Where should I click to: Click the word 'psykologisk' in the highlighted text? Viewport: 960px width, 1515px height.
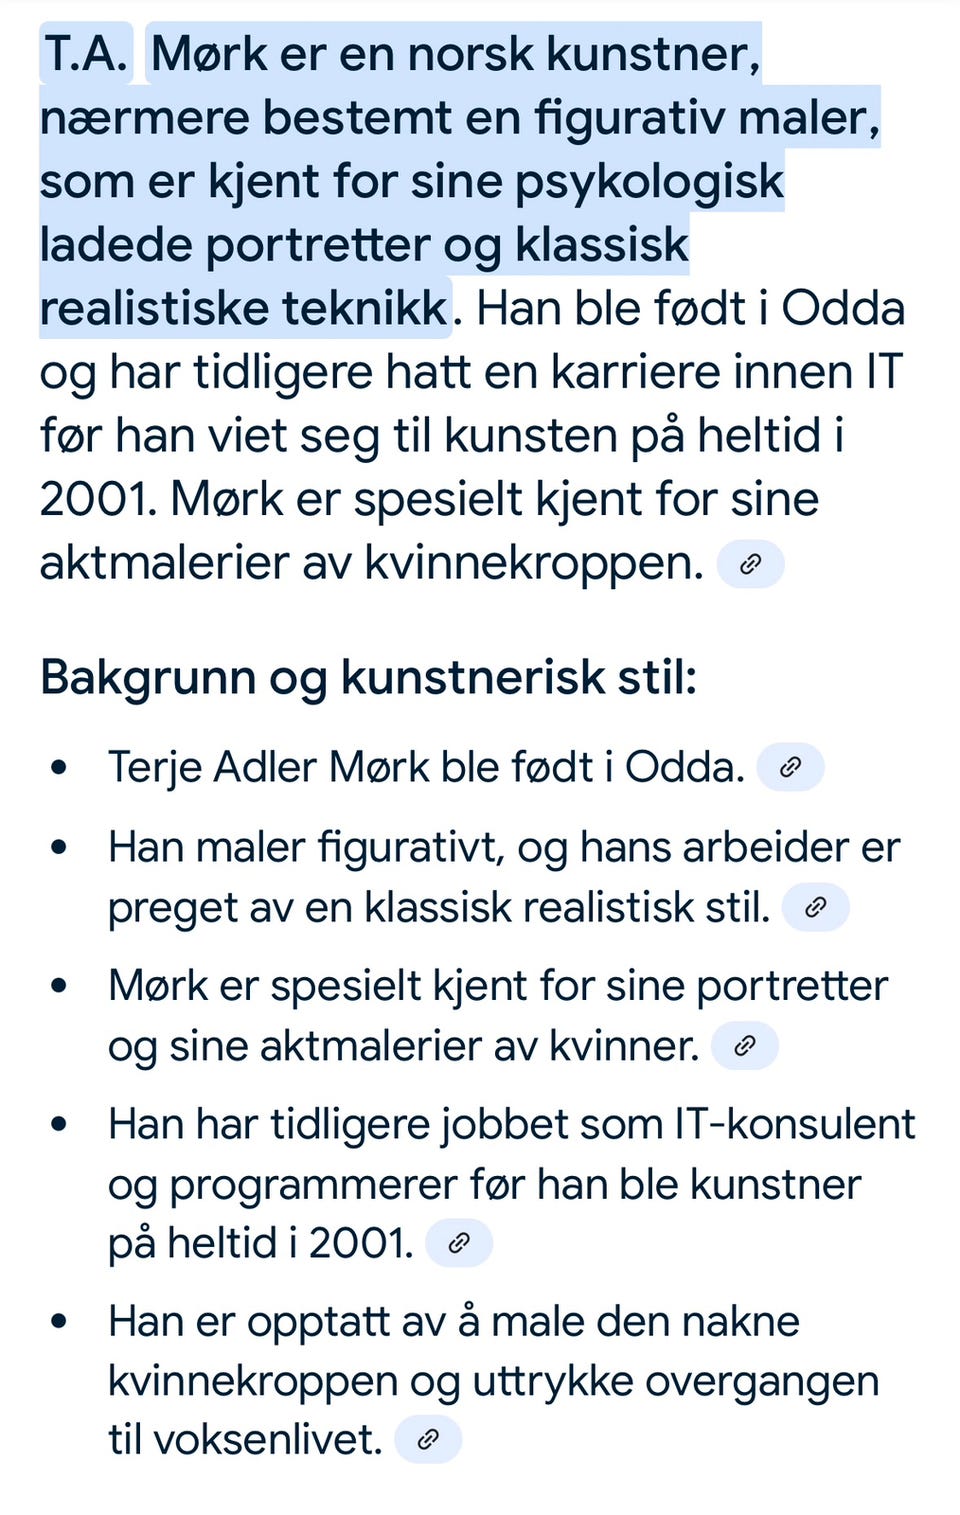[x=649, y=182]
